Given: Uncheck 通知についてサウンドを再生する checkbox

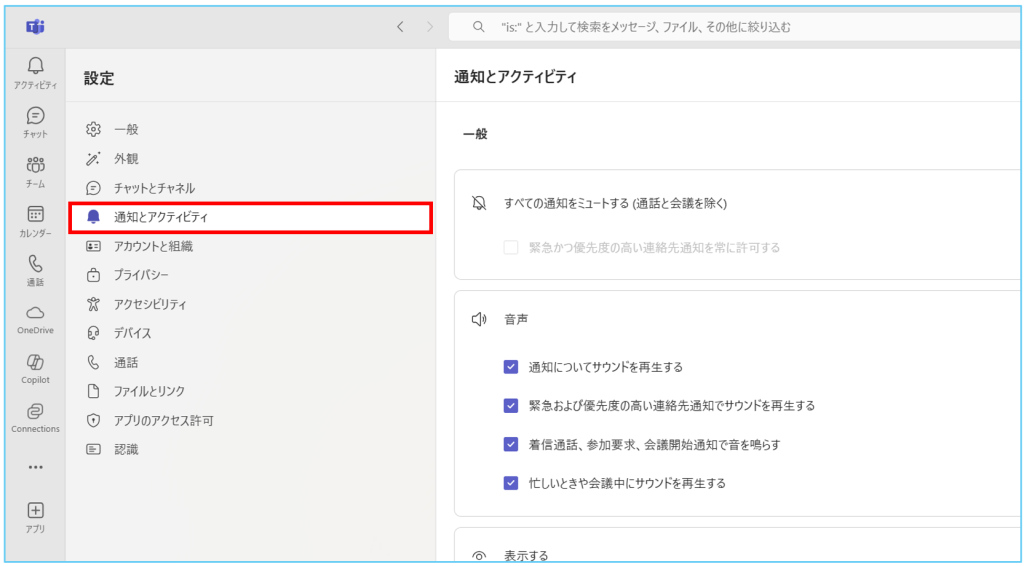Looking at the screenshot, I should click(510, 367).
